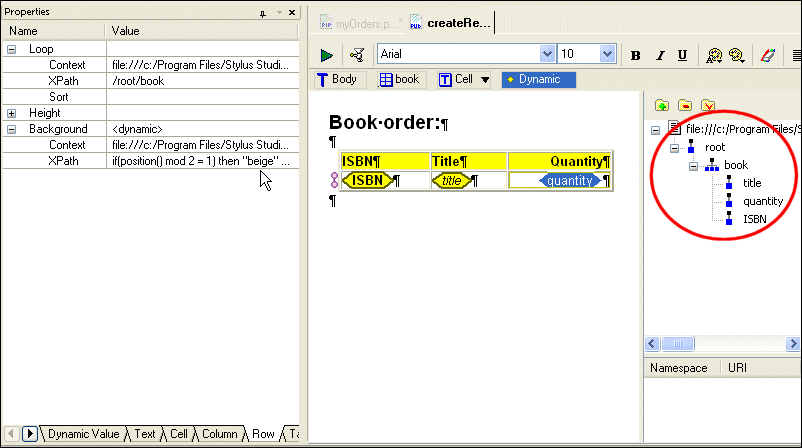Click the filter icon beside the preview button
Image resolution: width=802 pixels, height=448 pixels.
click(356, 55)
